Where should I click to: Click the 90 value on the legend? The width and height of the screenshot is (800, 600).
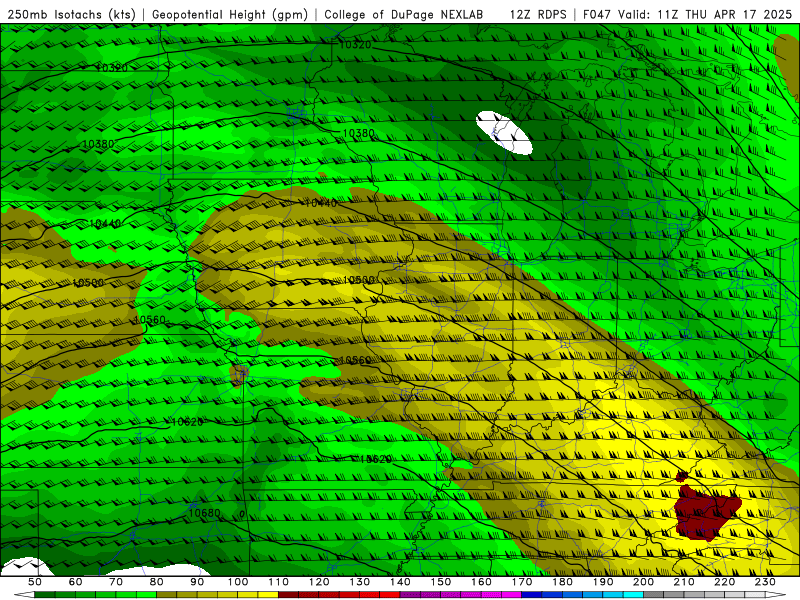tap(197, 582)
